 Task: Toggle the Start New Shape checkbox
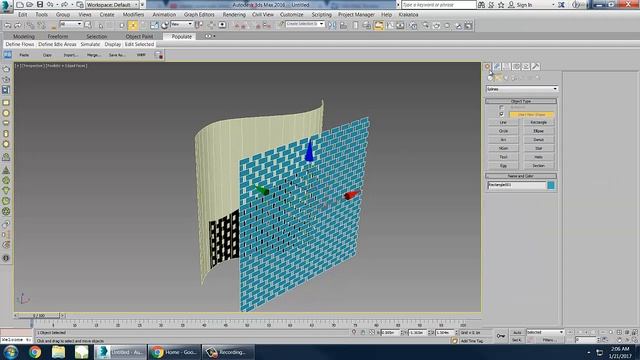[501, 114]
